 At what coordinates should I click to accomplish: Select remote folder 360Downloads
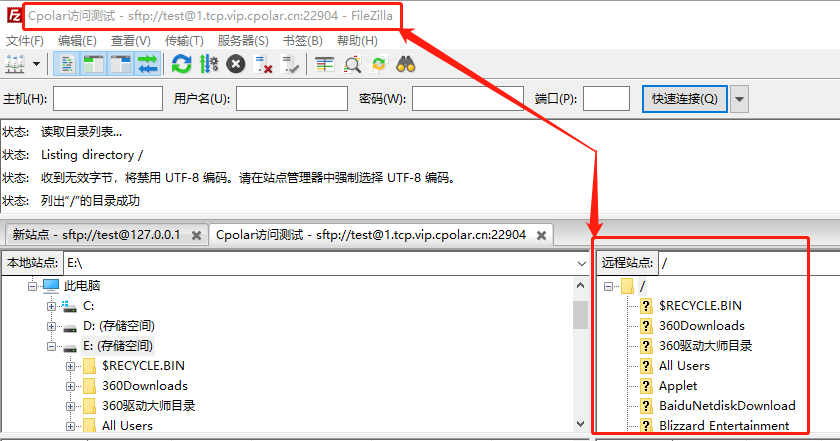702,325
